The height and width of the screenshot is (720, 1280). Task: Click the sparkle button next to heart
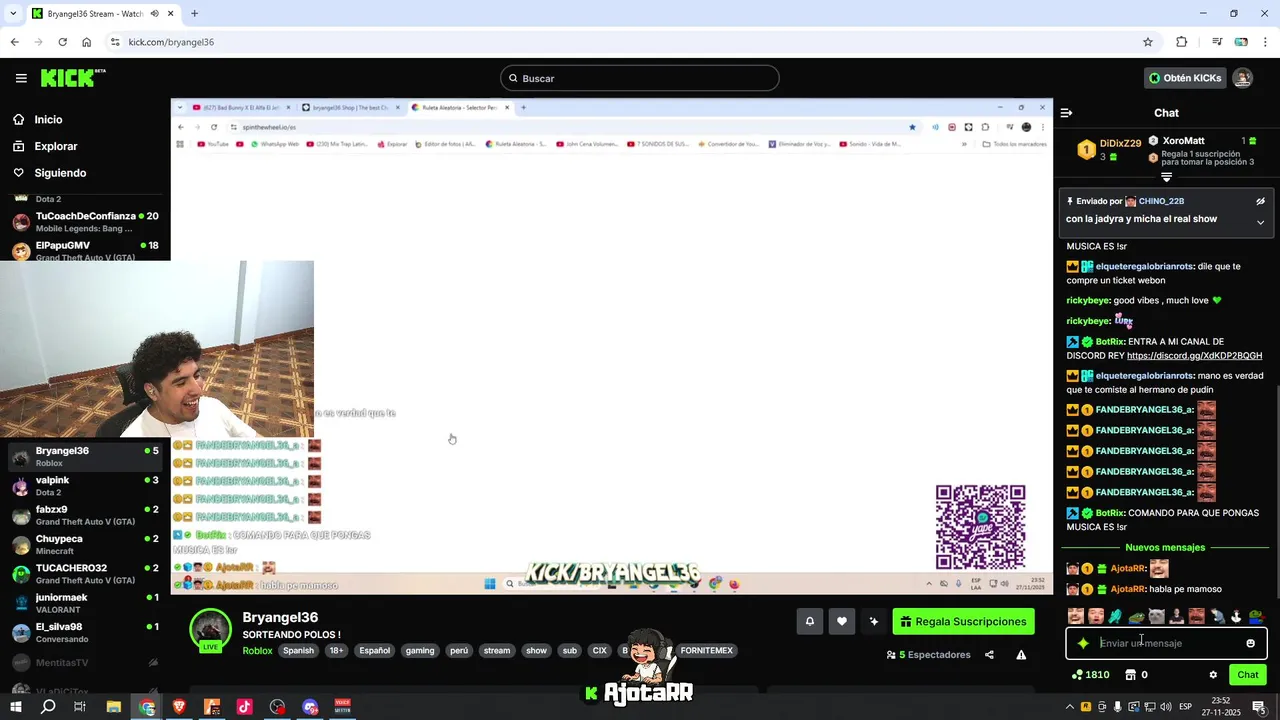point(873,622)
